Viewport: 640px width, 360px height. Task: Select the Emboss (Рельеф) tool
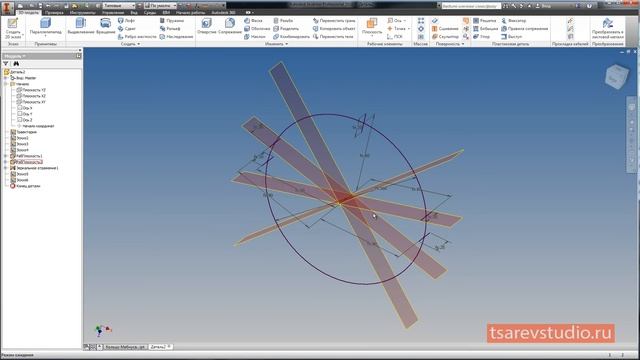170,29
